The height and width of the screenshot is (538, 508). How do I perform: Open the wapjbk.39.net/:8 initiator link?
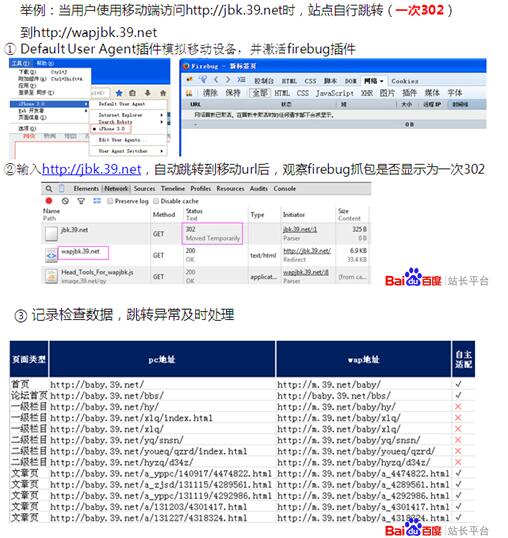point(306,272)
